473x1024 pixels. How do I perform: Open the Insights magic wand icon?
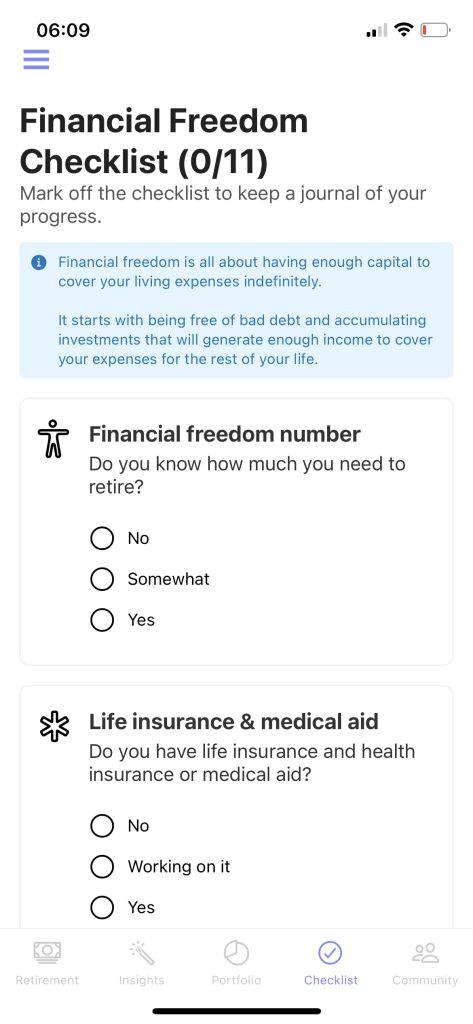coord(142,952)
